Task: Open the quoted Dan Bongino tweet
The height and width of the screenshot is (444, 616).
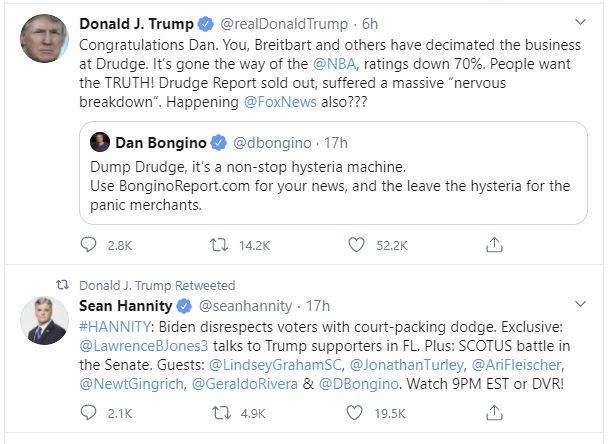Action: tap(333, 173)
